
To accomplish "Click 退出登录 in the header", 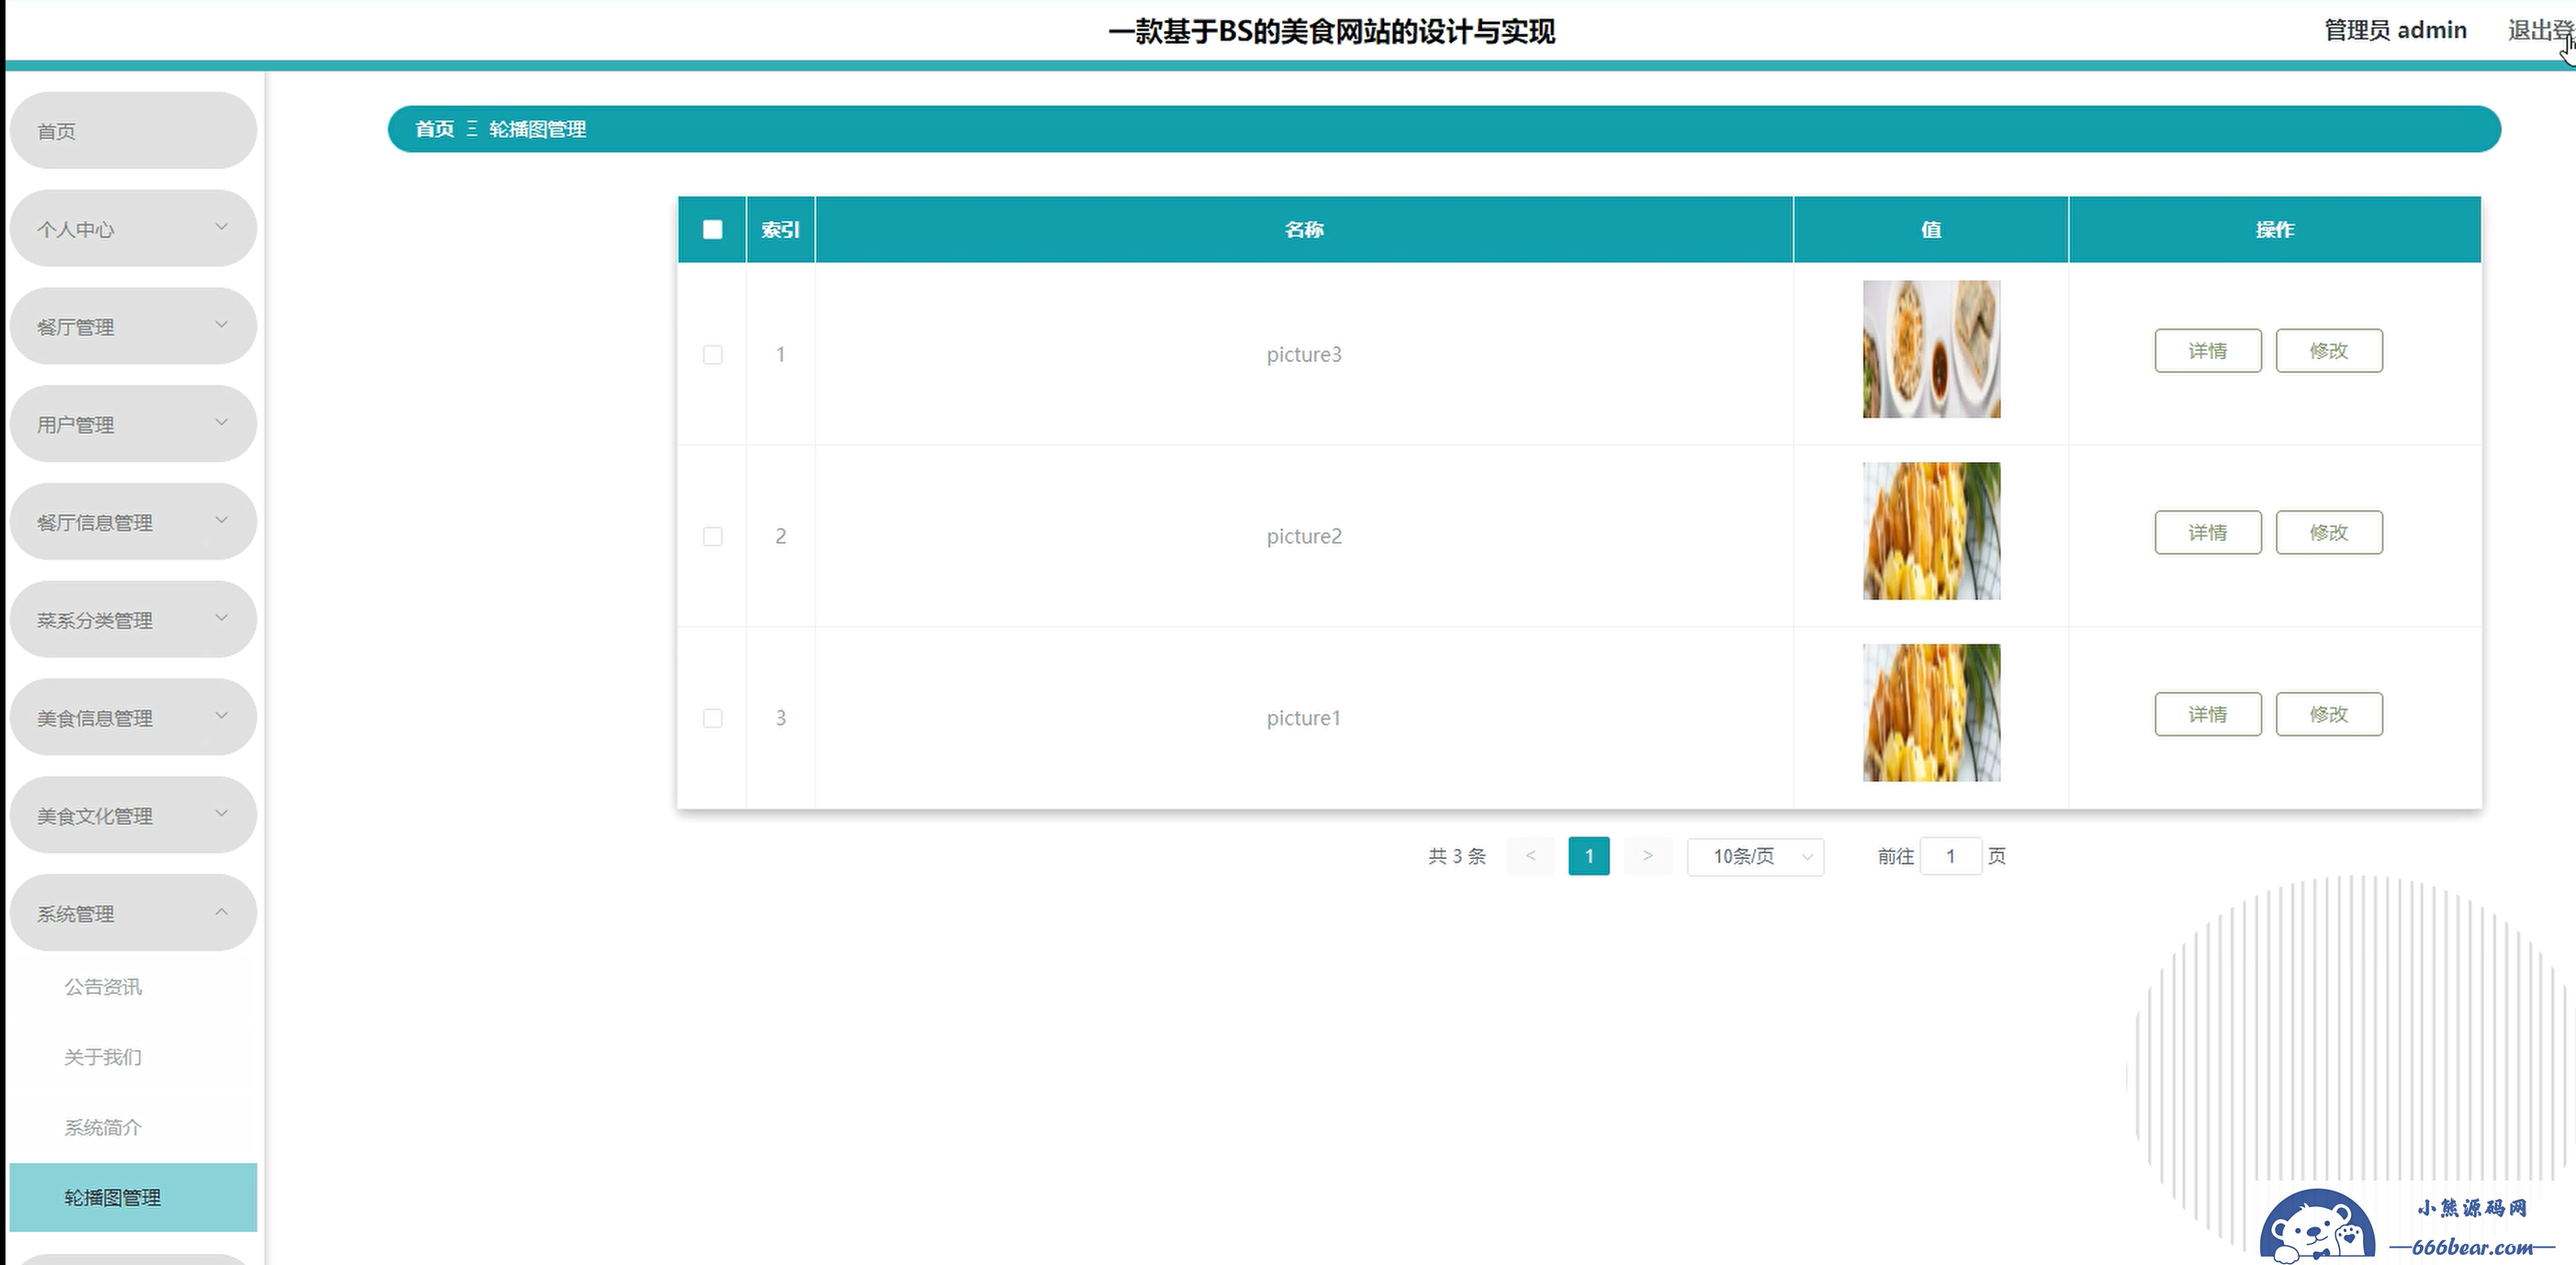I will (2541, 31).
